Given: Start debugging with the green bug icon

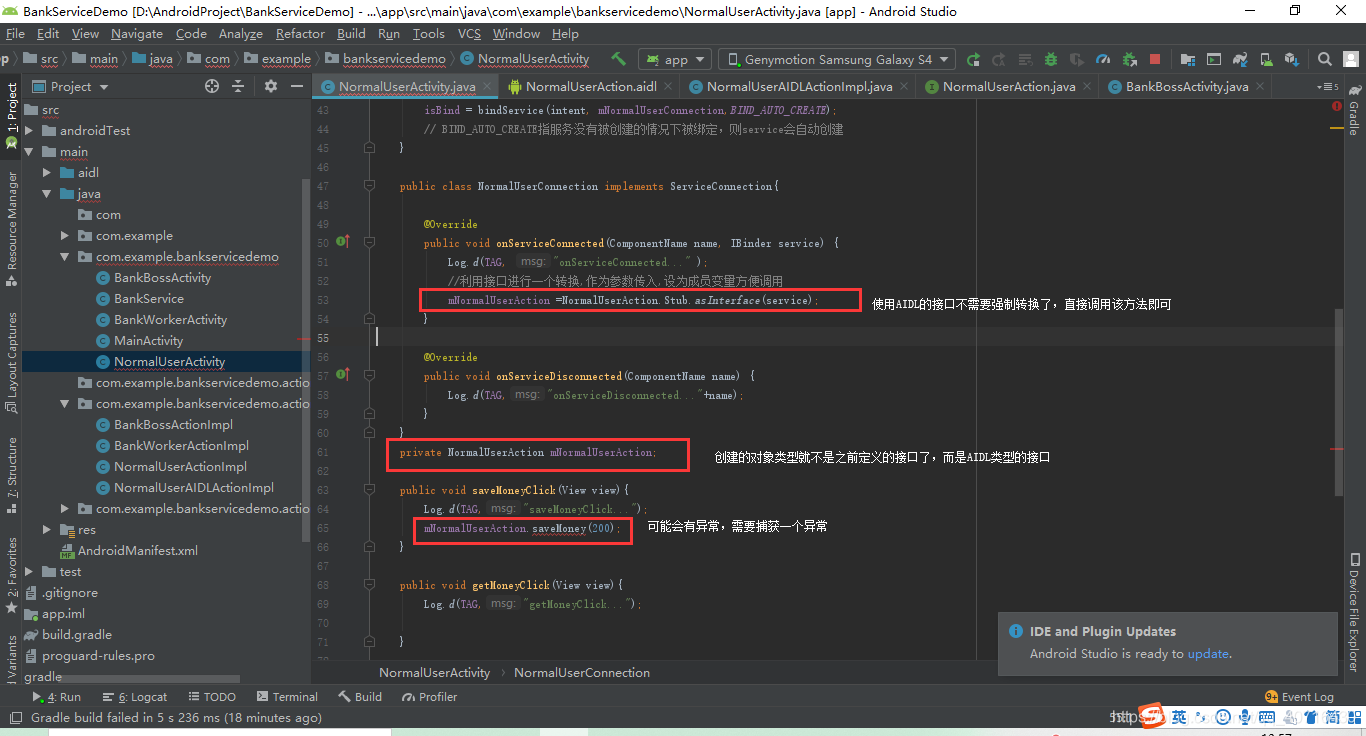Looking at the screenshot, I should (x=1050, y=59).
